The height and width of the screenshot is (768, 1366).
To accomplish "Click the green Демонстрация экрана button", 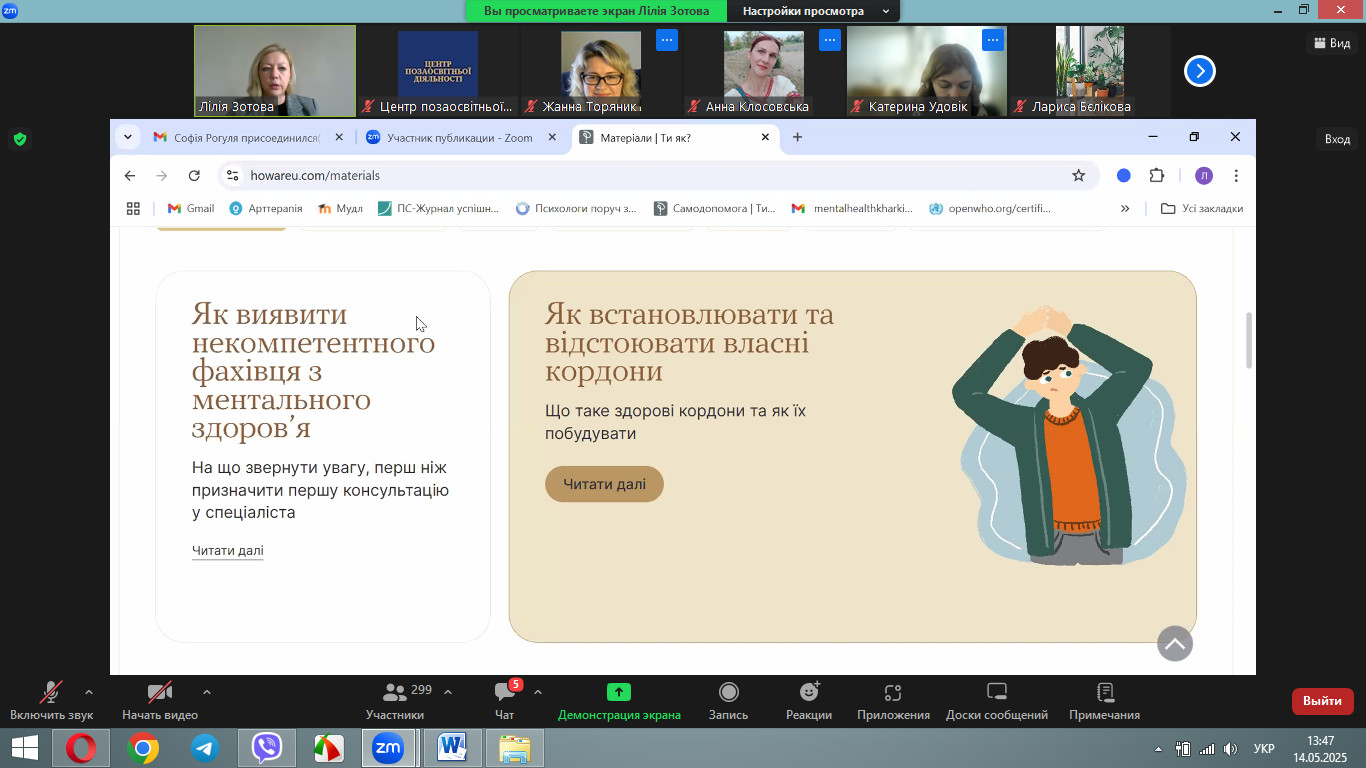I will tap(619, 701).
